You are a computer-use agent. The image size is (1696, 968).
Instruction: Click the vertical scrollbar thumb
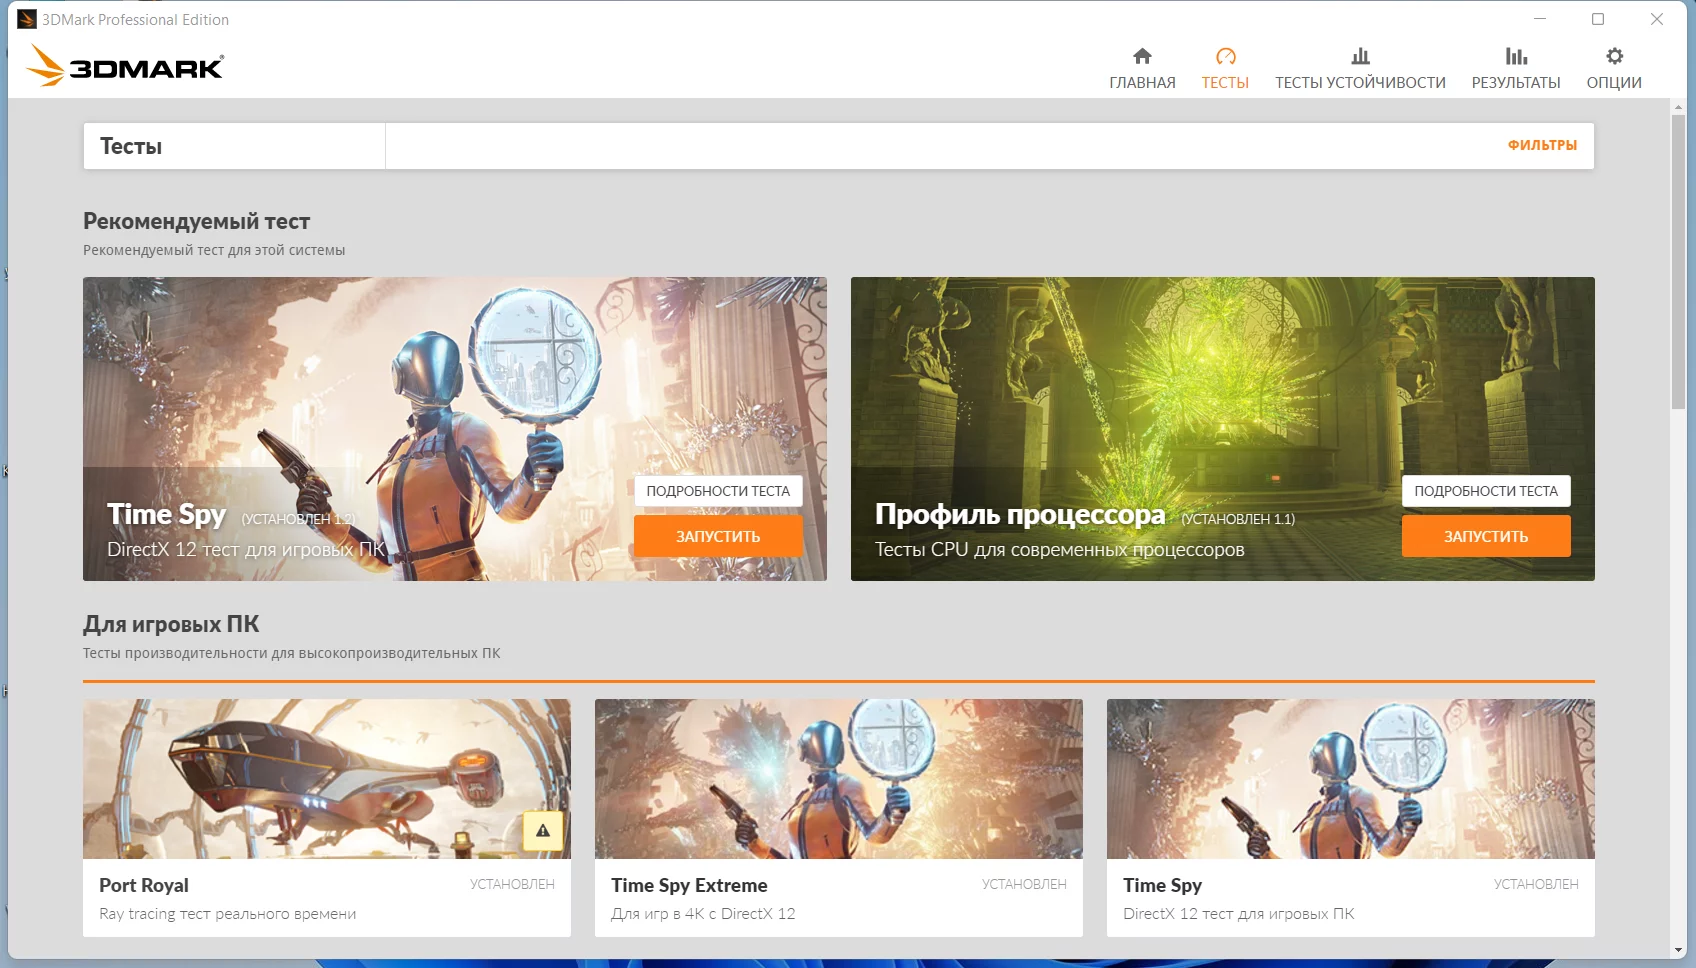(x=1678, y=262)
